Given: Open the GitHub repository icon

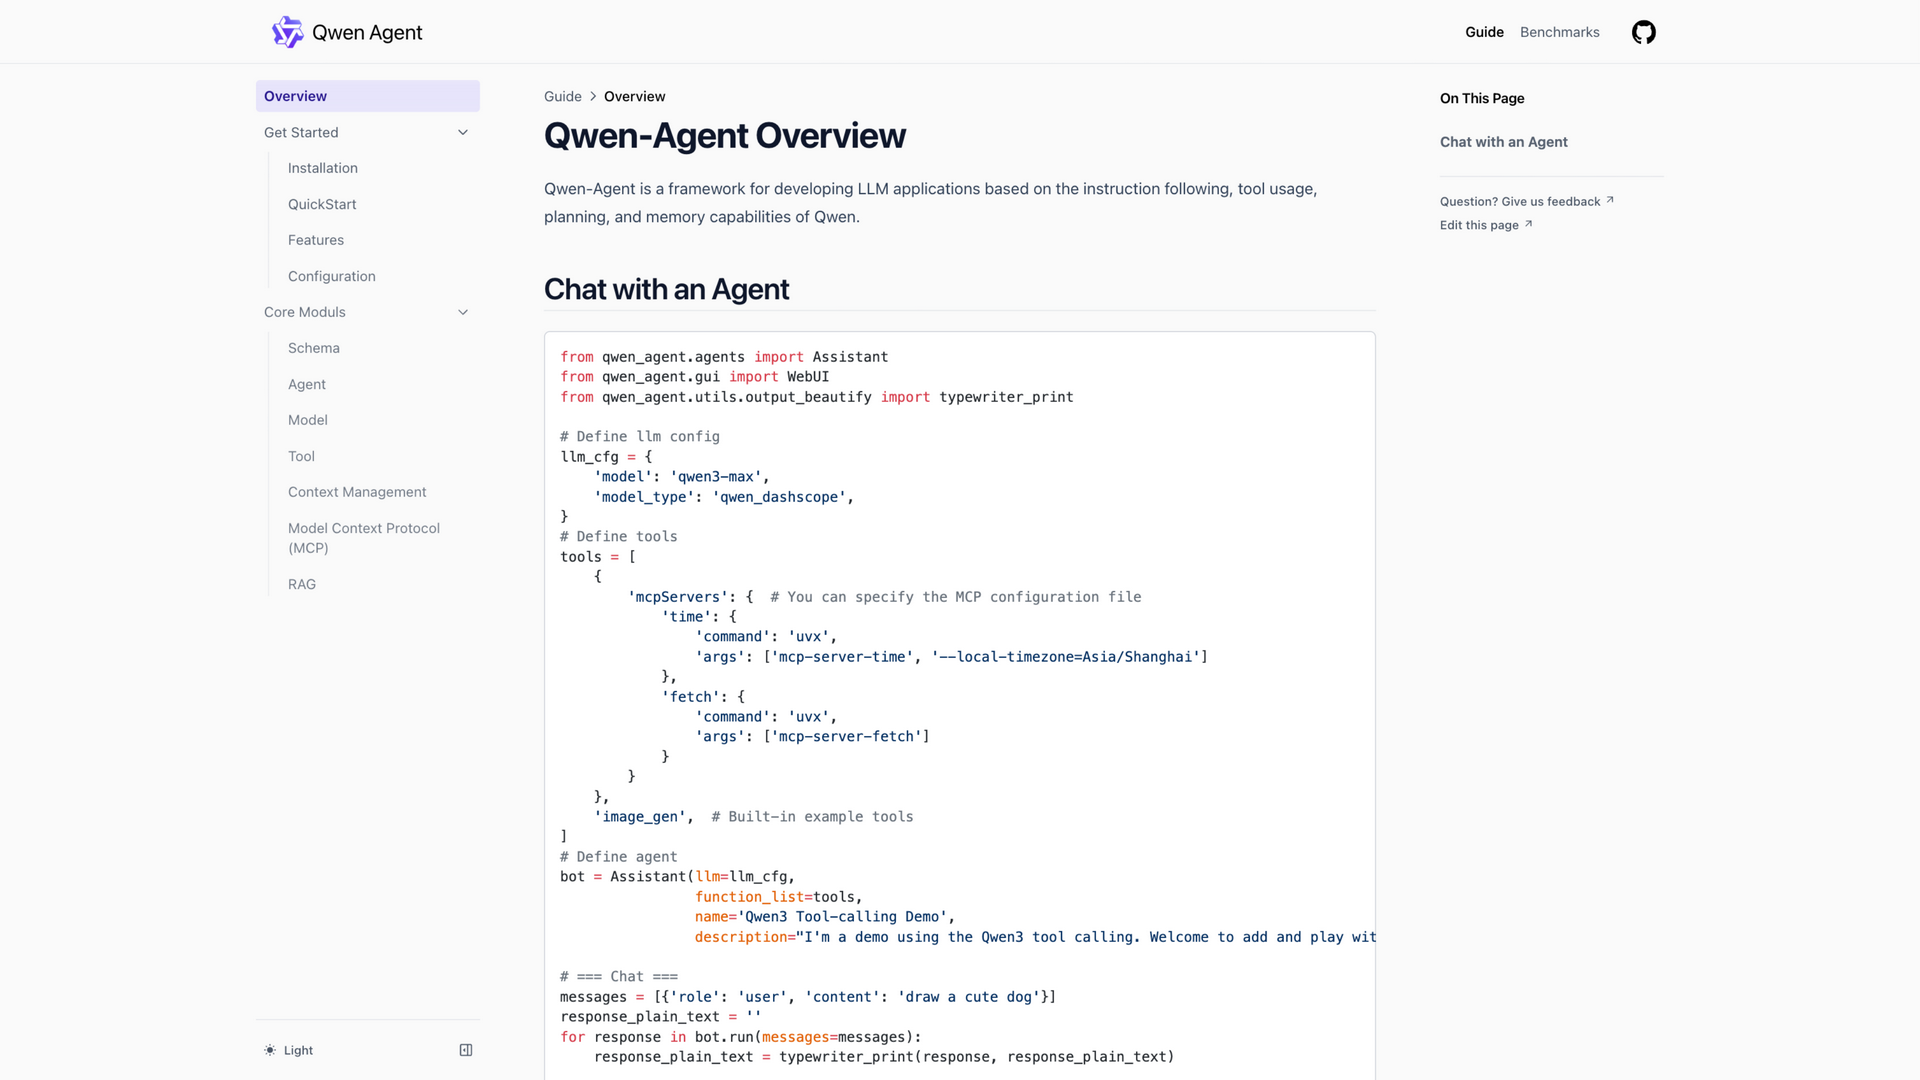Looking at the screenshot, I should click(1643, 32).
